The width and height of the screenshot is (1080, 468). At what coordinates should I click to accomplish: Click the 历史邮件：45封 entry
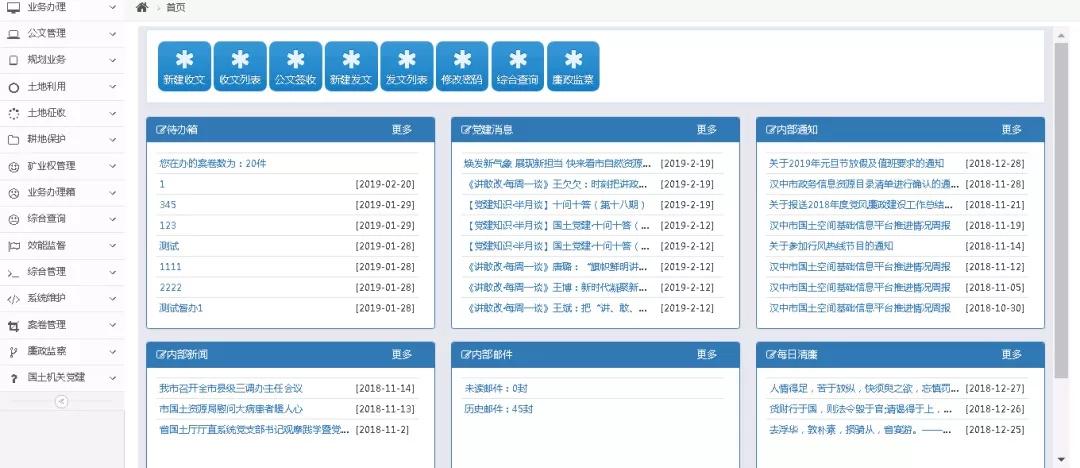click(x=499, y=409)
